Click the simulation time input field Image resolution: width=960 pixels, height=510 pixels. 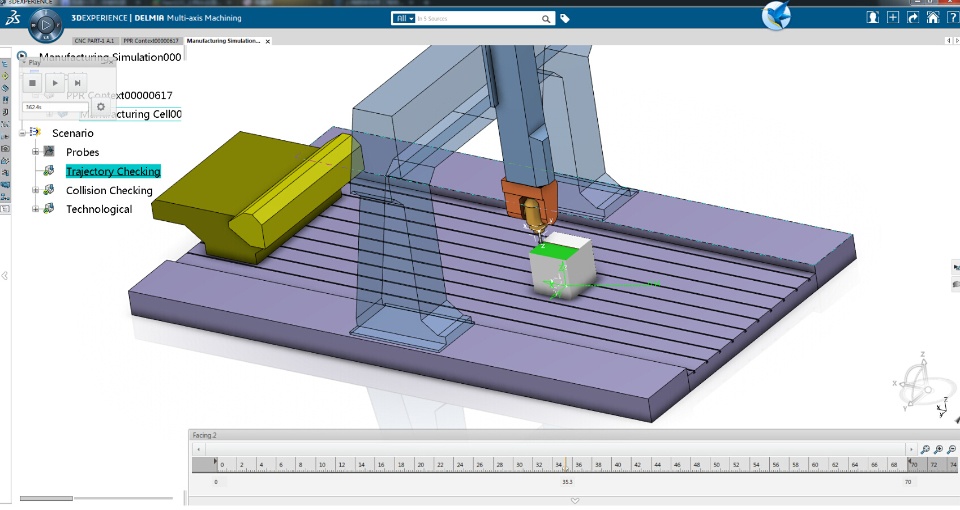coord(56,107)
